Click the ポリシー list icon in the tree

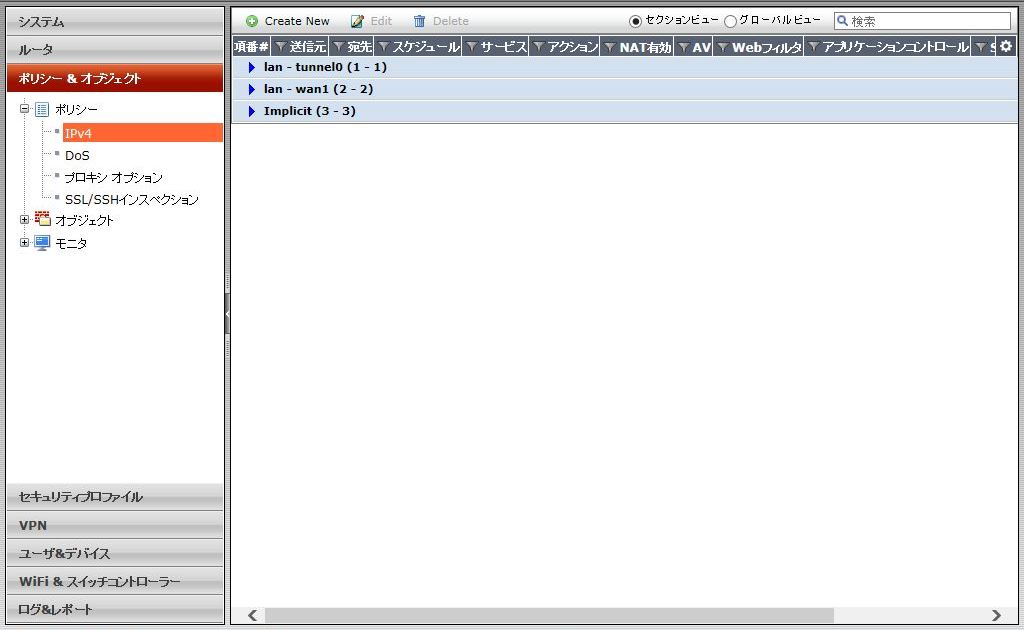click(x=42, y=109)
